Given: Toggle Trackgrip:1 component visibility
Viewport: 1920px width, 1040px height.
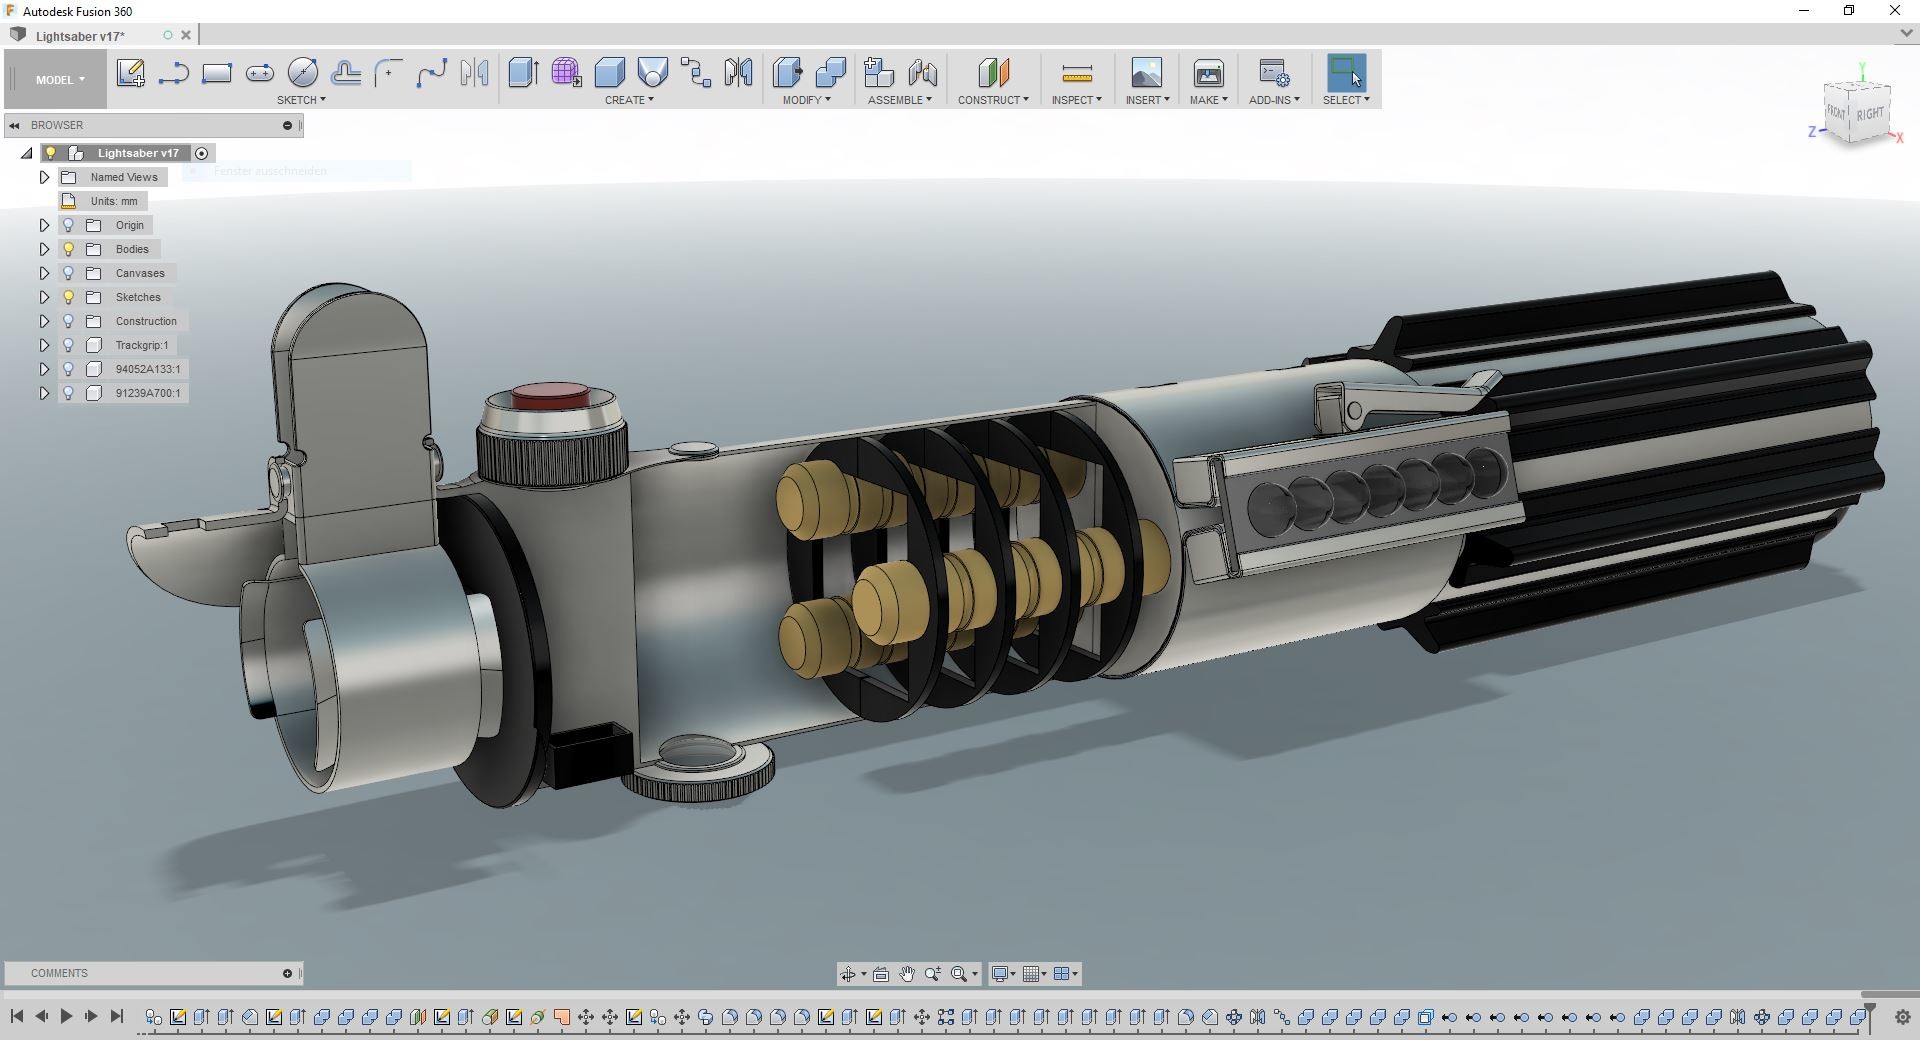Looking at the screenshot, I should (68, 345).
